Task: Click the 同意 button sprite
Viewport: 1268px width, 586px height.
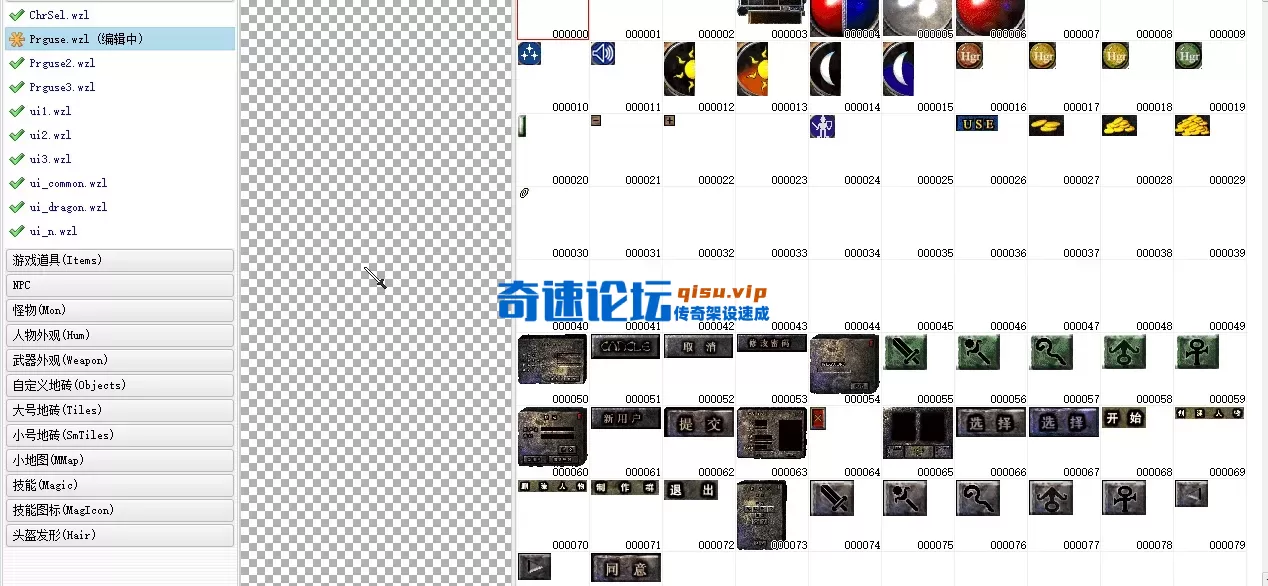Action: 625,567
